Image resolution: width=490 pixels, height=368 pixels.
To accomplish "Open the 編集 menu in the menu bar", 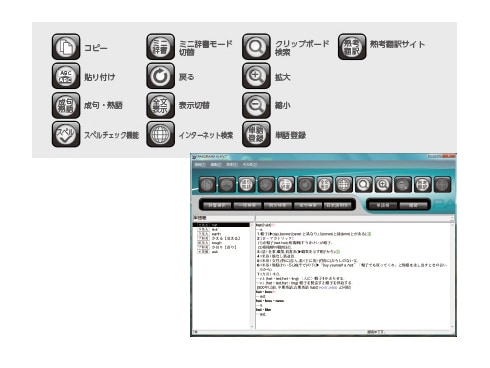I will point(216,165).
